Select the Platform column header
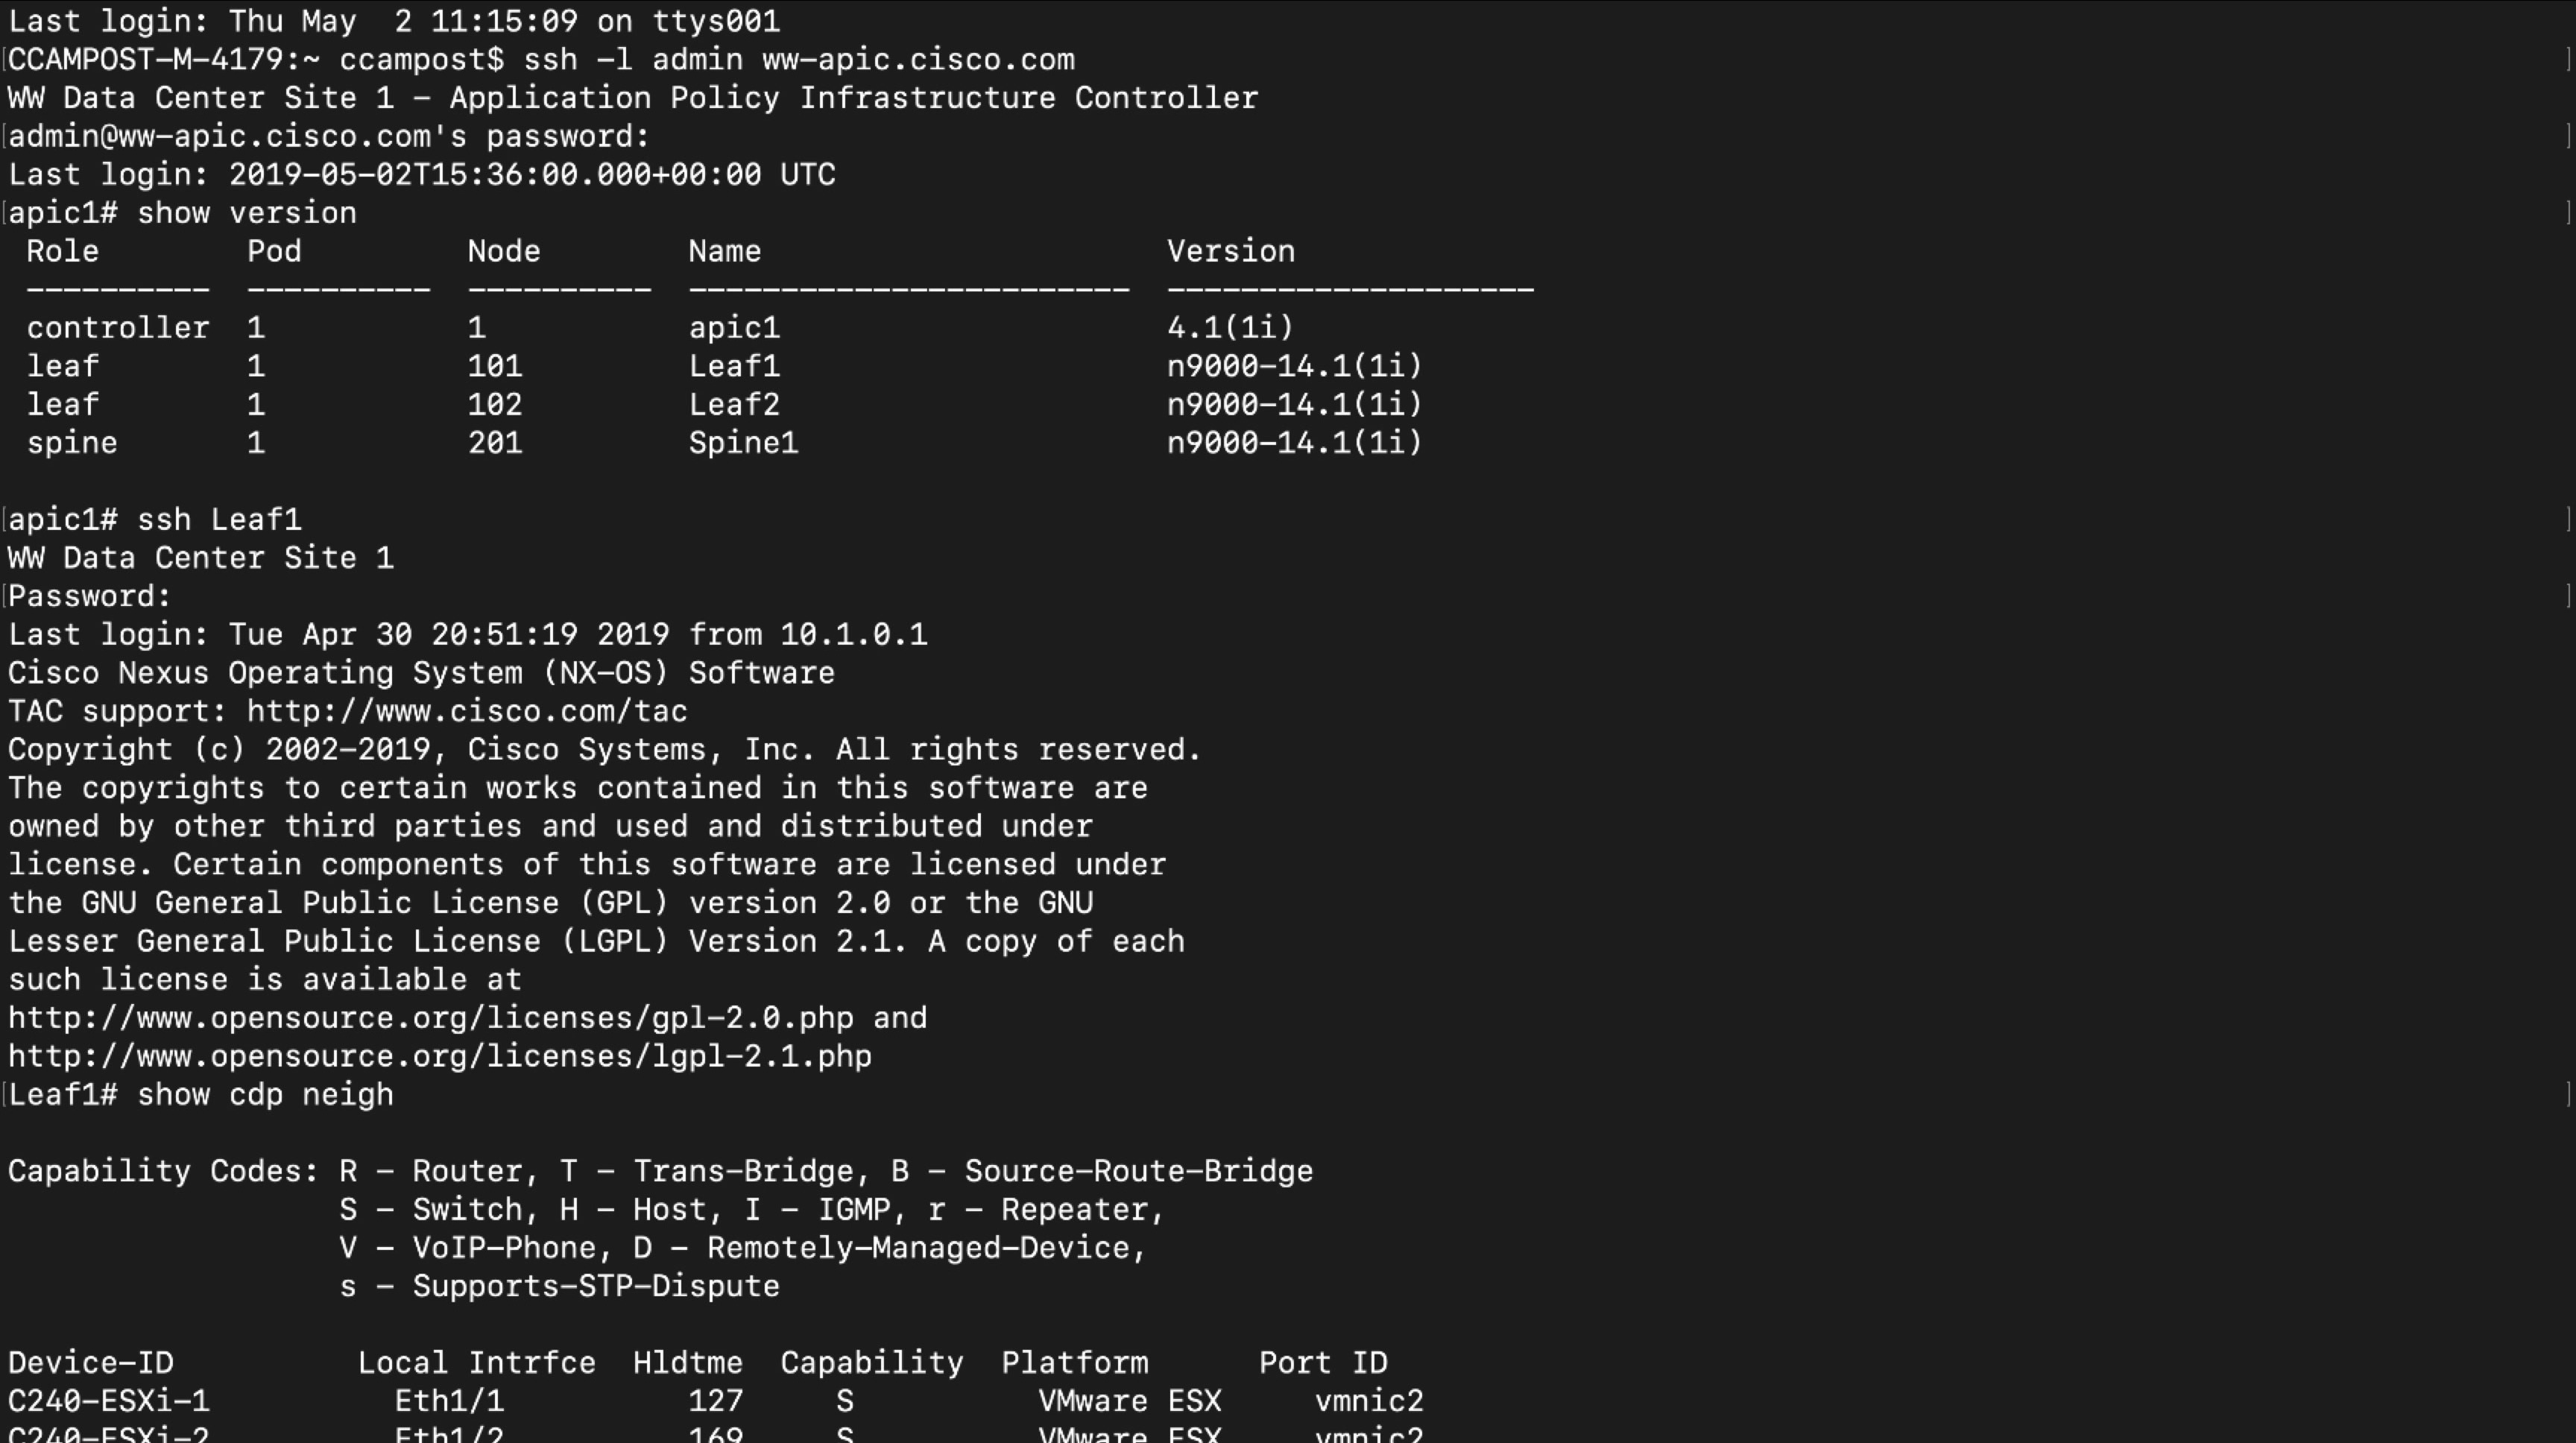 (x=1074, y=1363)
